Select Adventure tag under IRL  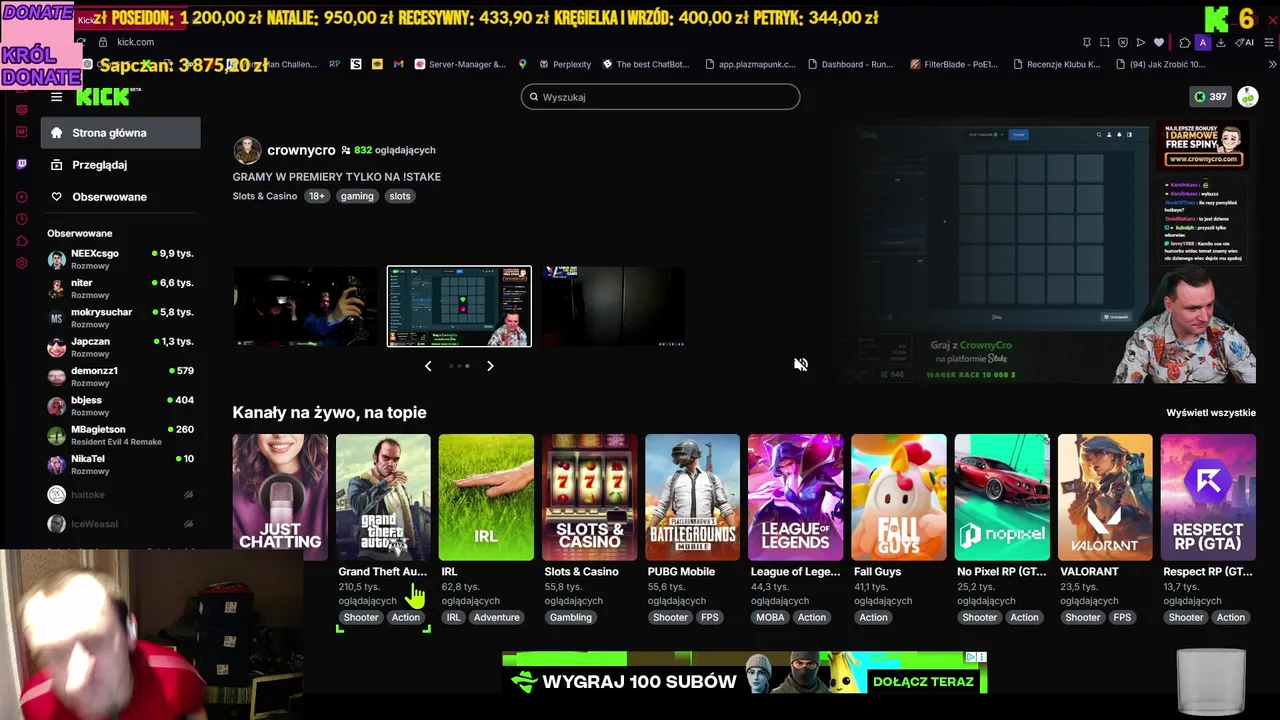497,617
